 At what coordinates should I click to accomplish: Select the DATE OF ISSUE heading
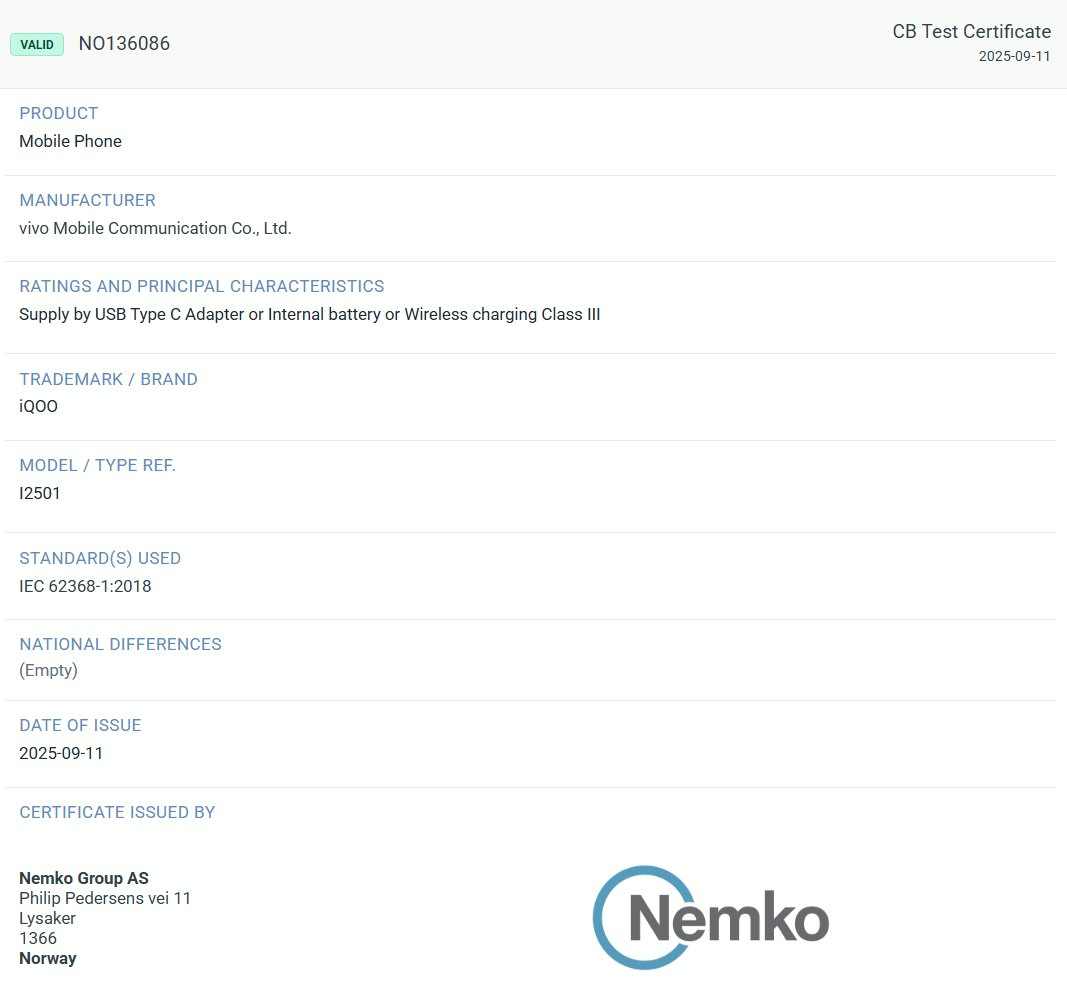click(x=80, y=725)
